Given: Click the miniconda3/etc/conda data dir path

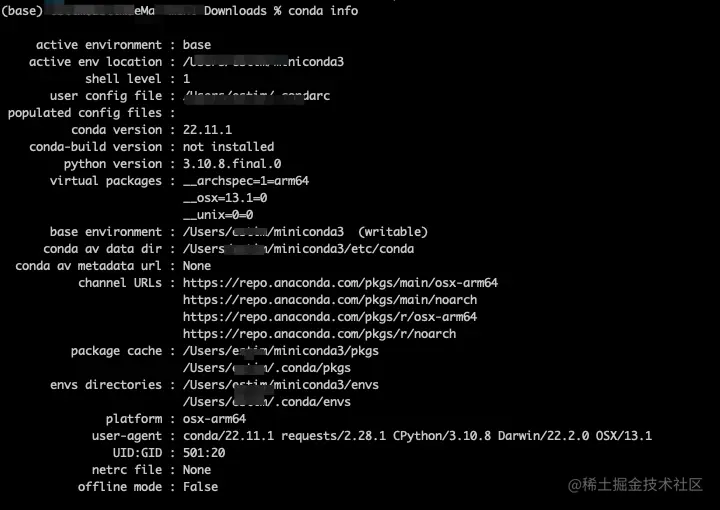Looking at the screenshot, I should click(298, 249).
